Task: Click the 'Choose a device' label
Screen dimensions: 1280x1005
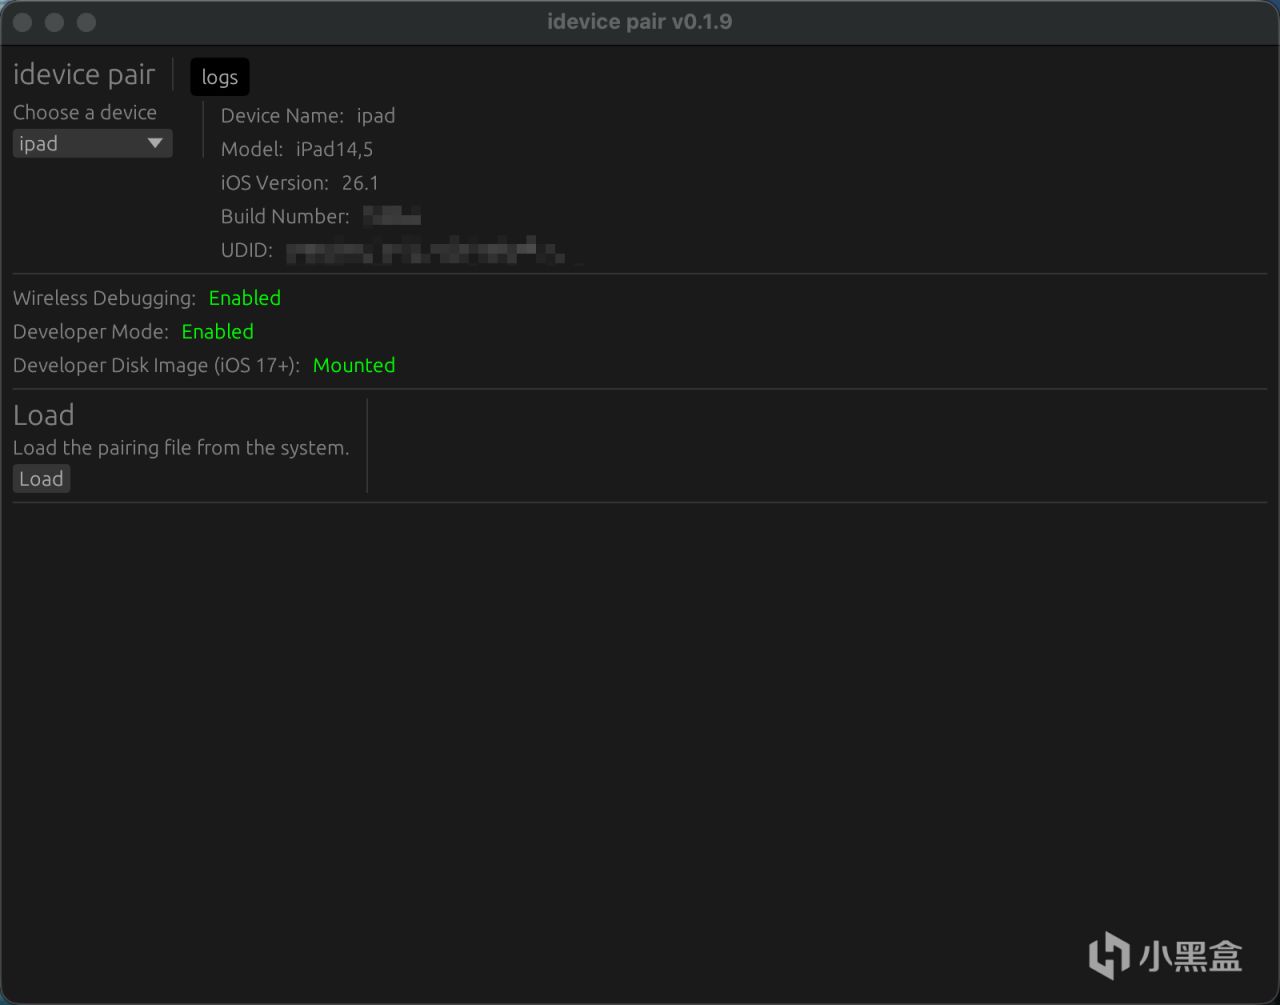Action: pyautogui.click(x=85, y=112)
